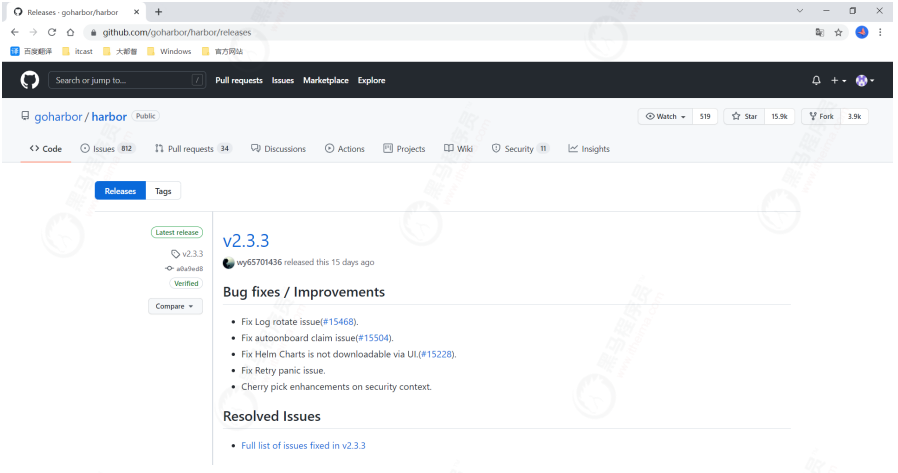
Task: Open Issues in the top navigation
Action: [283, 80]
